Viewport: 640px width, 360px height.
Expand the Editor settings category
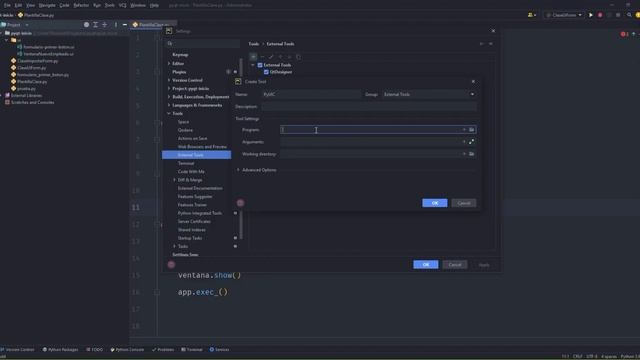[x=169, y=64]
